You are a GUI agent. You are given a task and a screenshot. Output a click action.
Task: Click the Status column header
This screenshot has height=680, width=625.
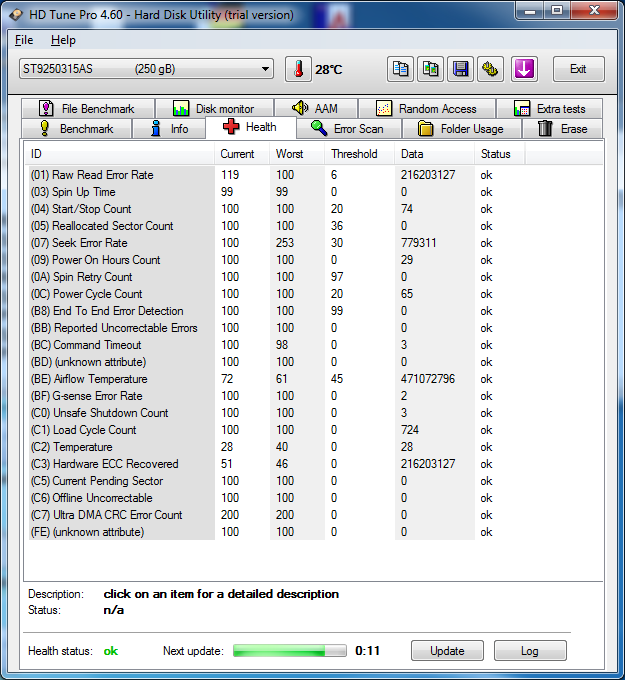coord(500,154)
